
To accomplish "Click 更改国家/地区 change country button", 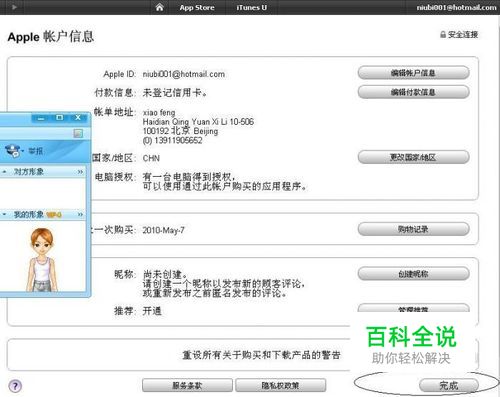I will click(x=414, y=157).
